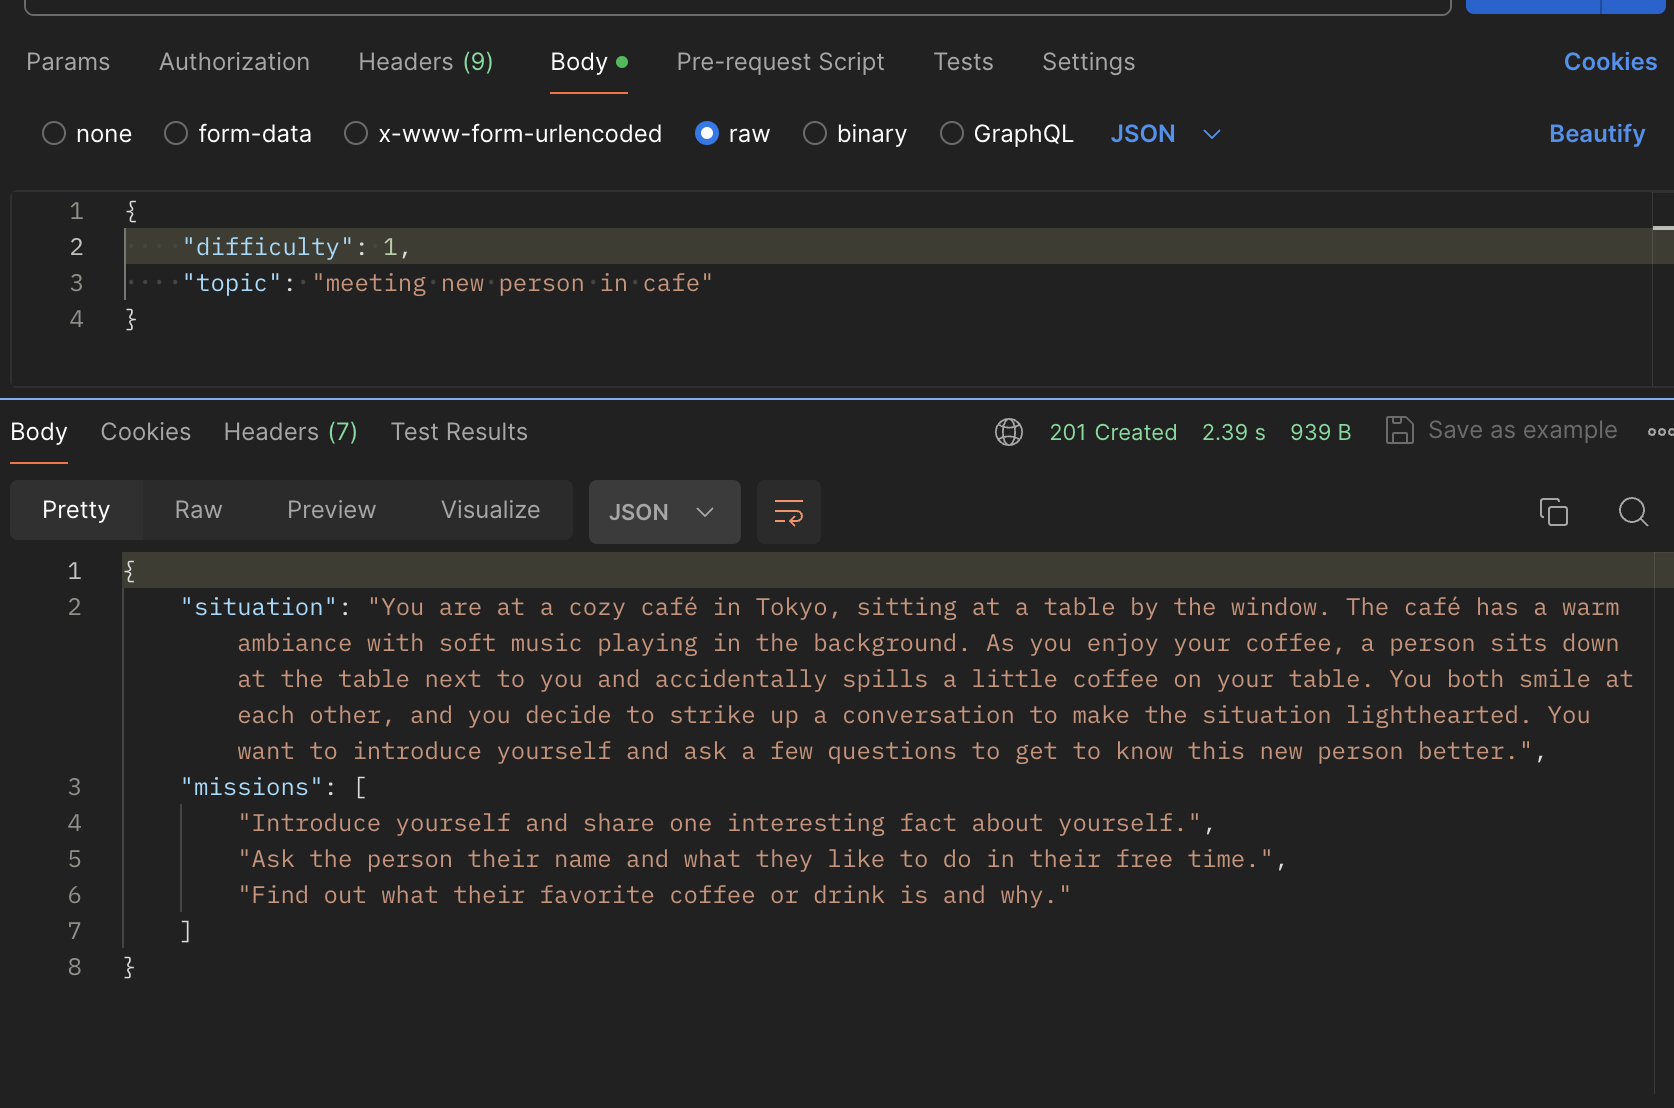Click line number 7 in response viewer
Image resolution: width=1674 pixels, height=1108 pixels.
tap(74, 931)
